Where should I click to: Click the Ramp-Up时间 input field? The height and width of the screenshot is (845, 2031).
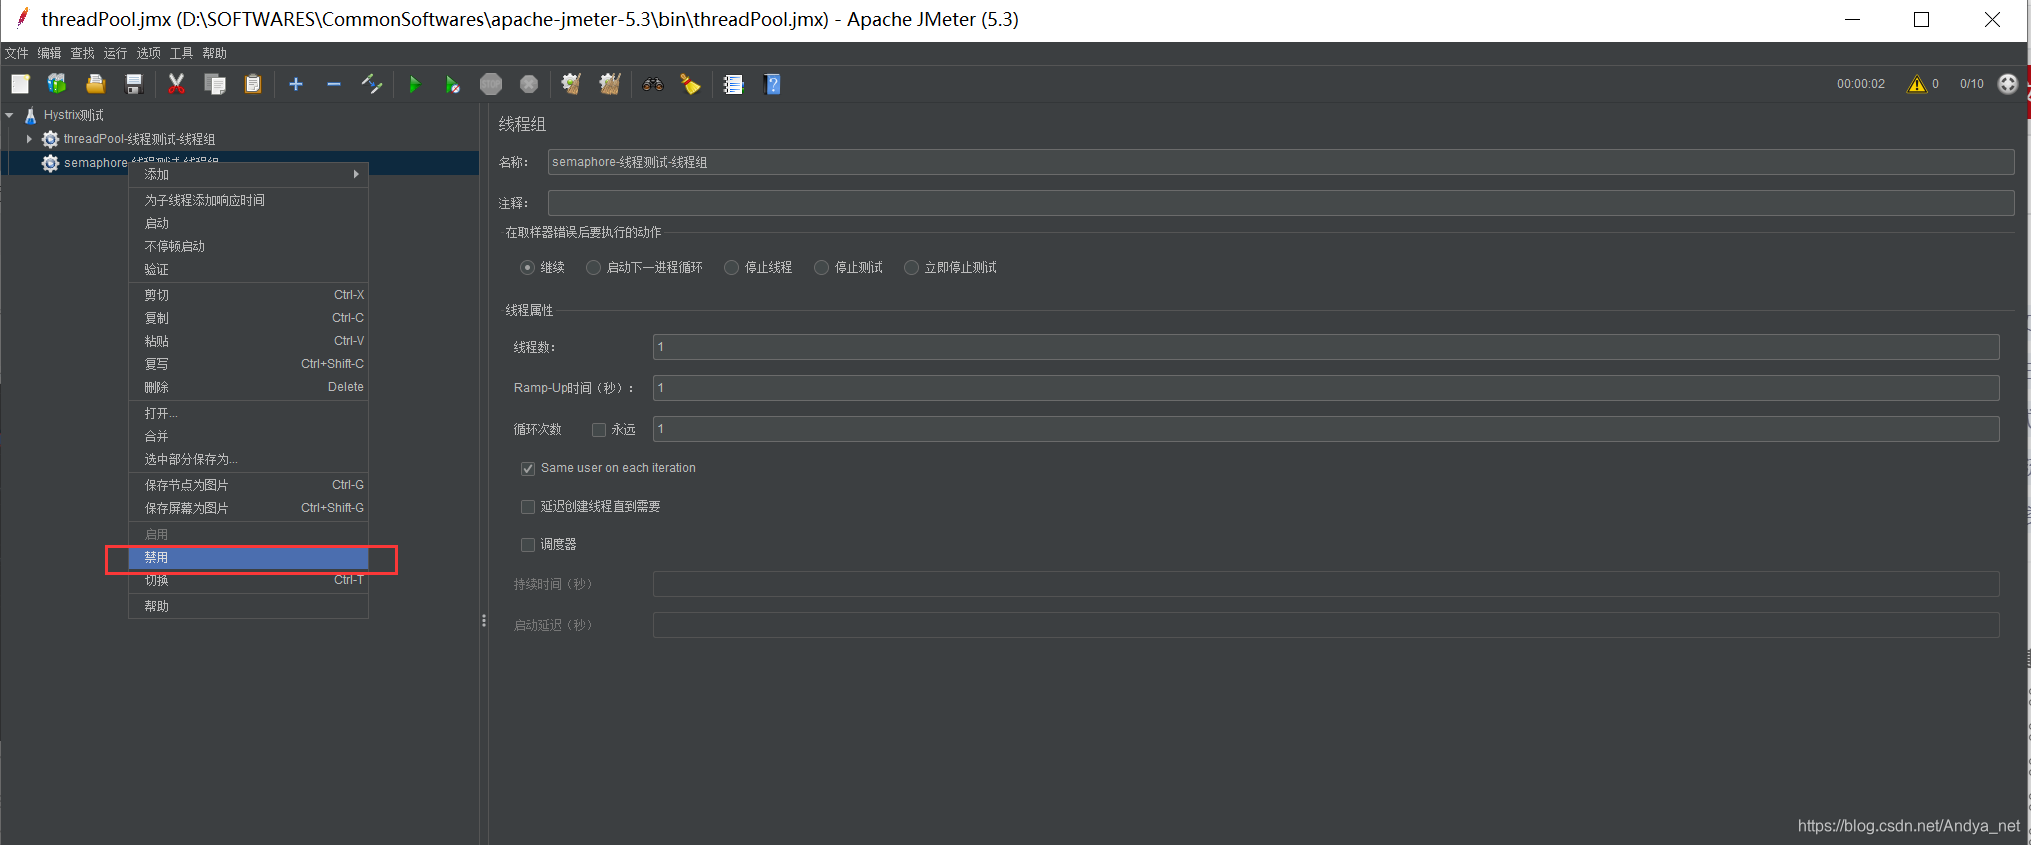pos(1326,388)
